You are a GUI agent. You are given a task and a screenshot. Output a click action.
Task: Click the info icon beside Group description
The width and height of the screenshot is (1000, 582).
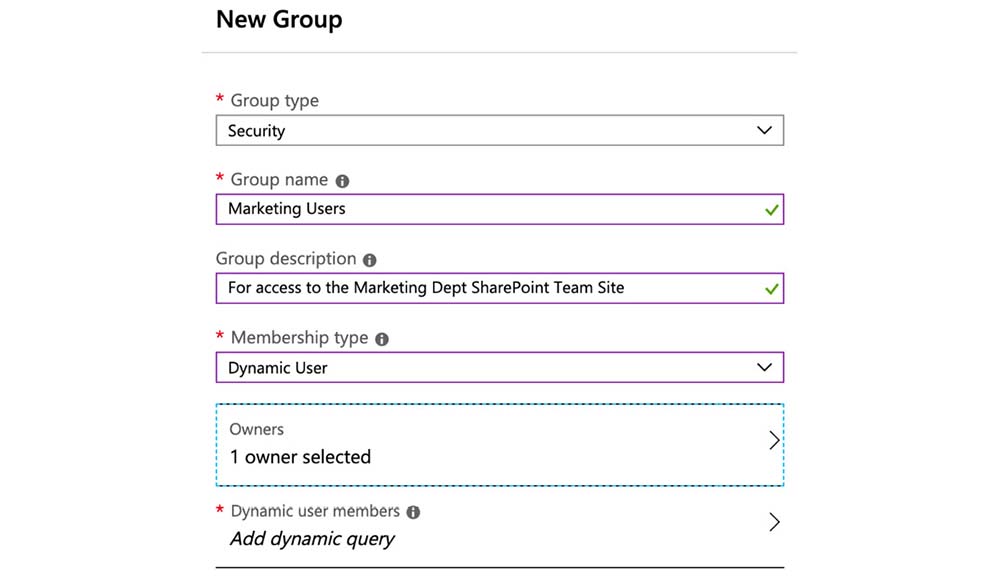pos(370,260)
